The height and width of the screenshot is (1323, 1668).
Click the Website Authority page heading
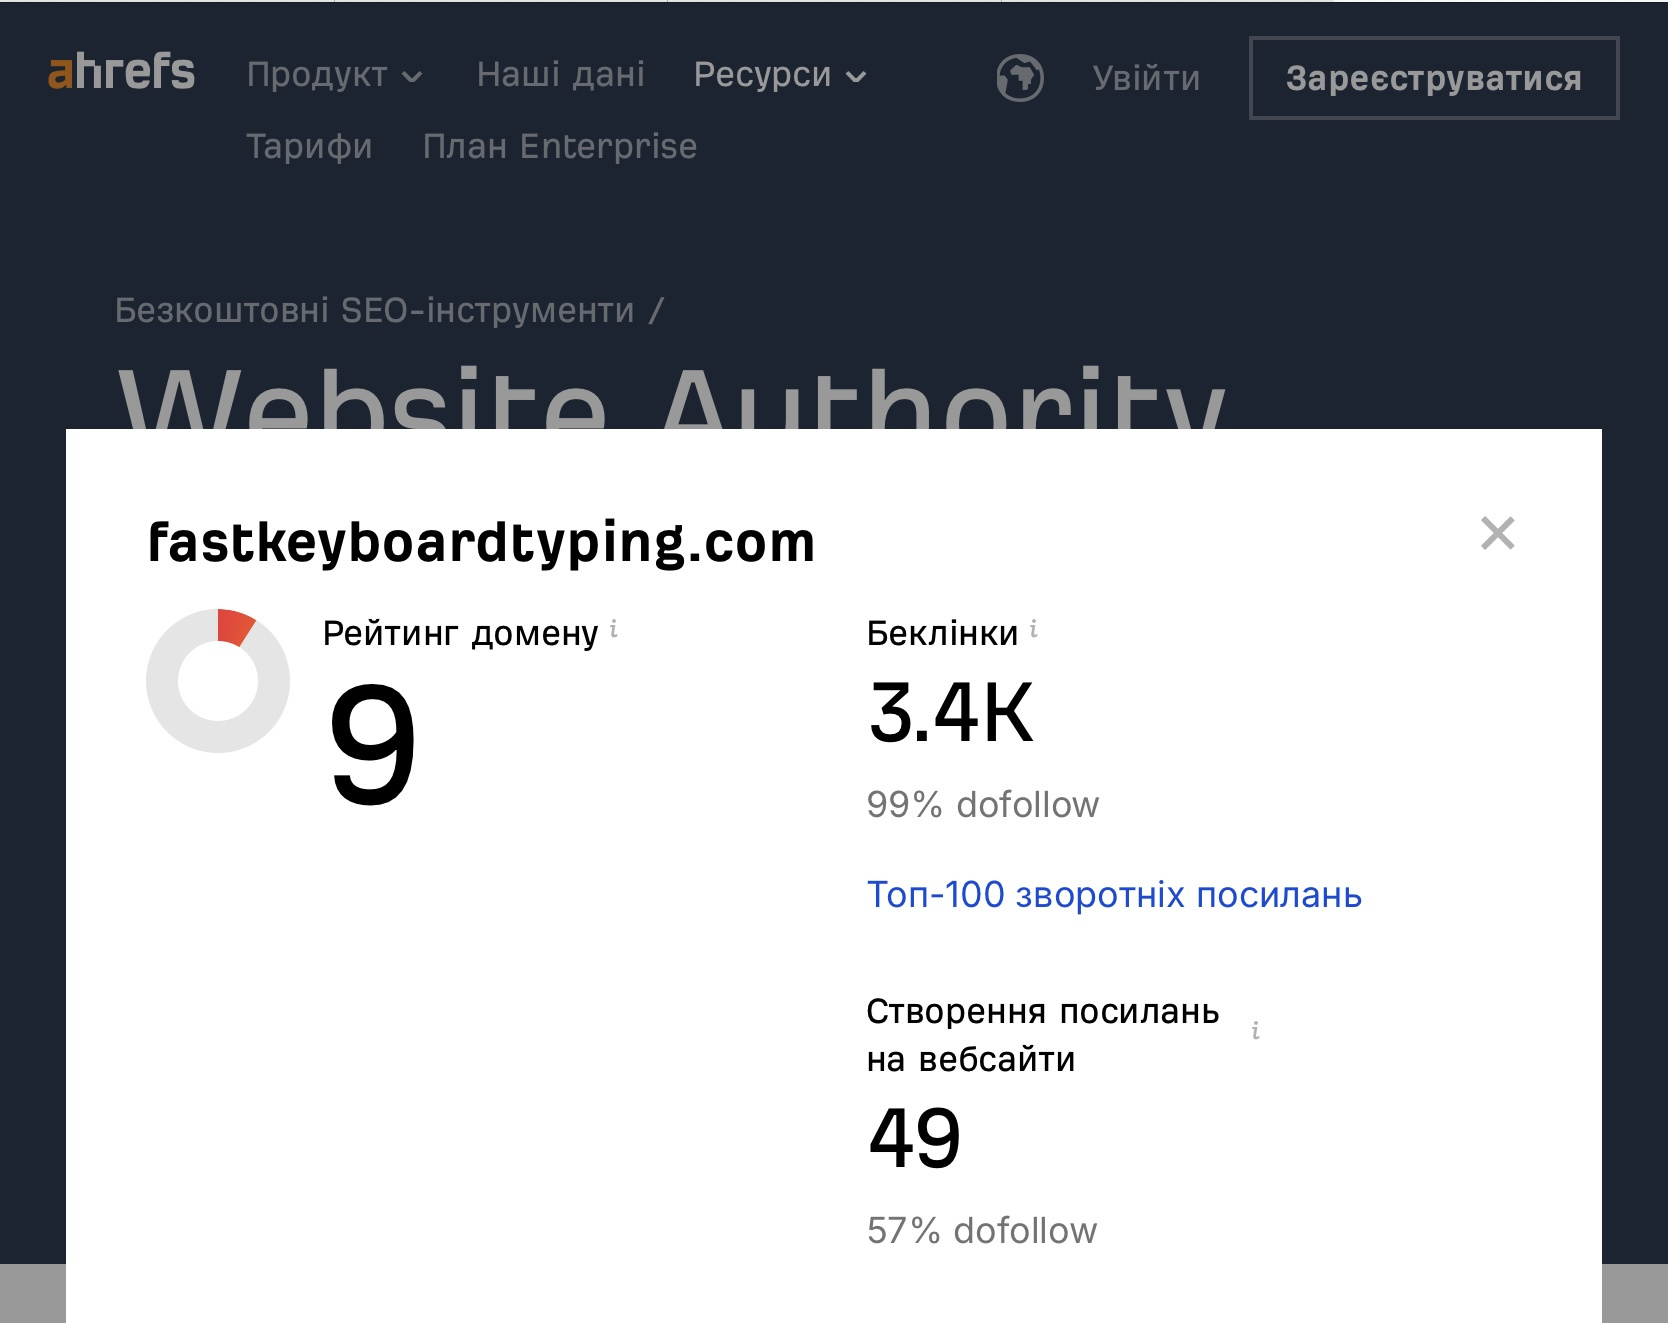672,399
